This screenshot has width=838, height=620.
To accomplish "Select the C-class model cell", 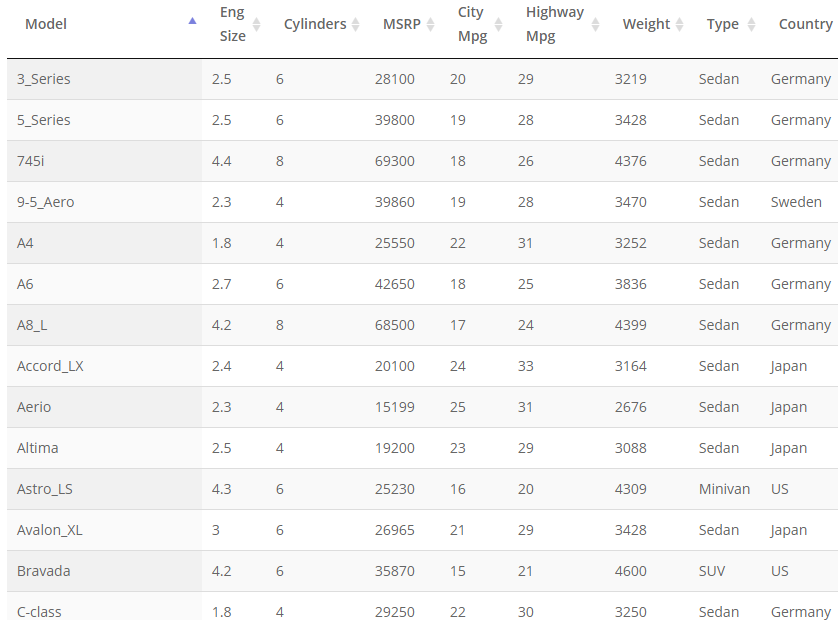I will pos(105,607).
